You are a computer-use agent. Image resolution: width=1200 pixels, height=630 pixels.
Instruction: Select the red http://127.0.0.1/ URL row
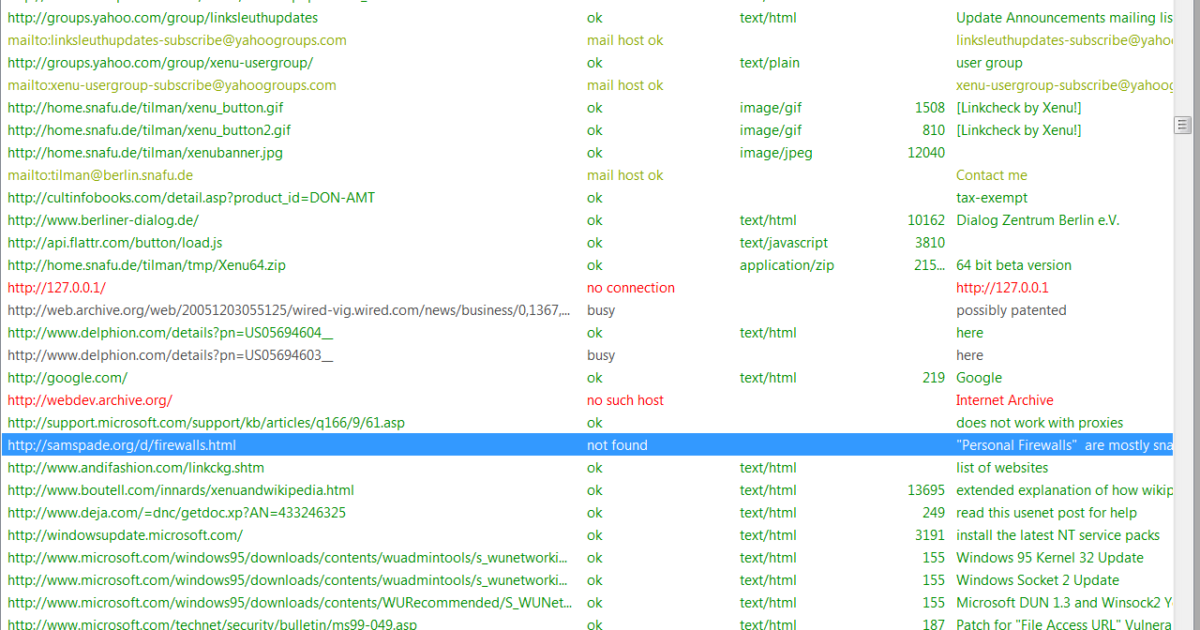(56, 288)
